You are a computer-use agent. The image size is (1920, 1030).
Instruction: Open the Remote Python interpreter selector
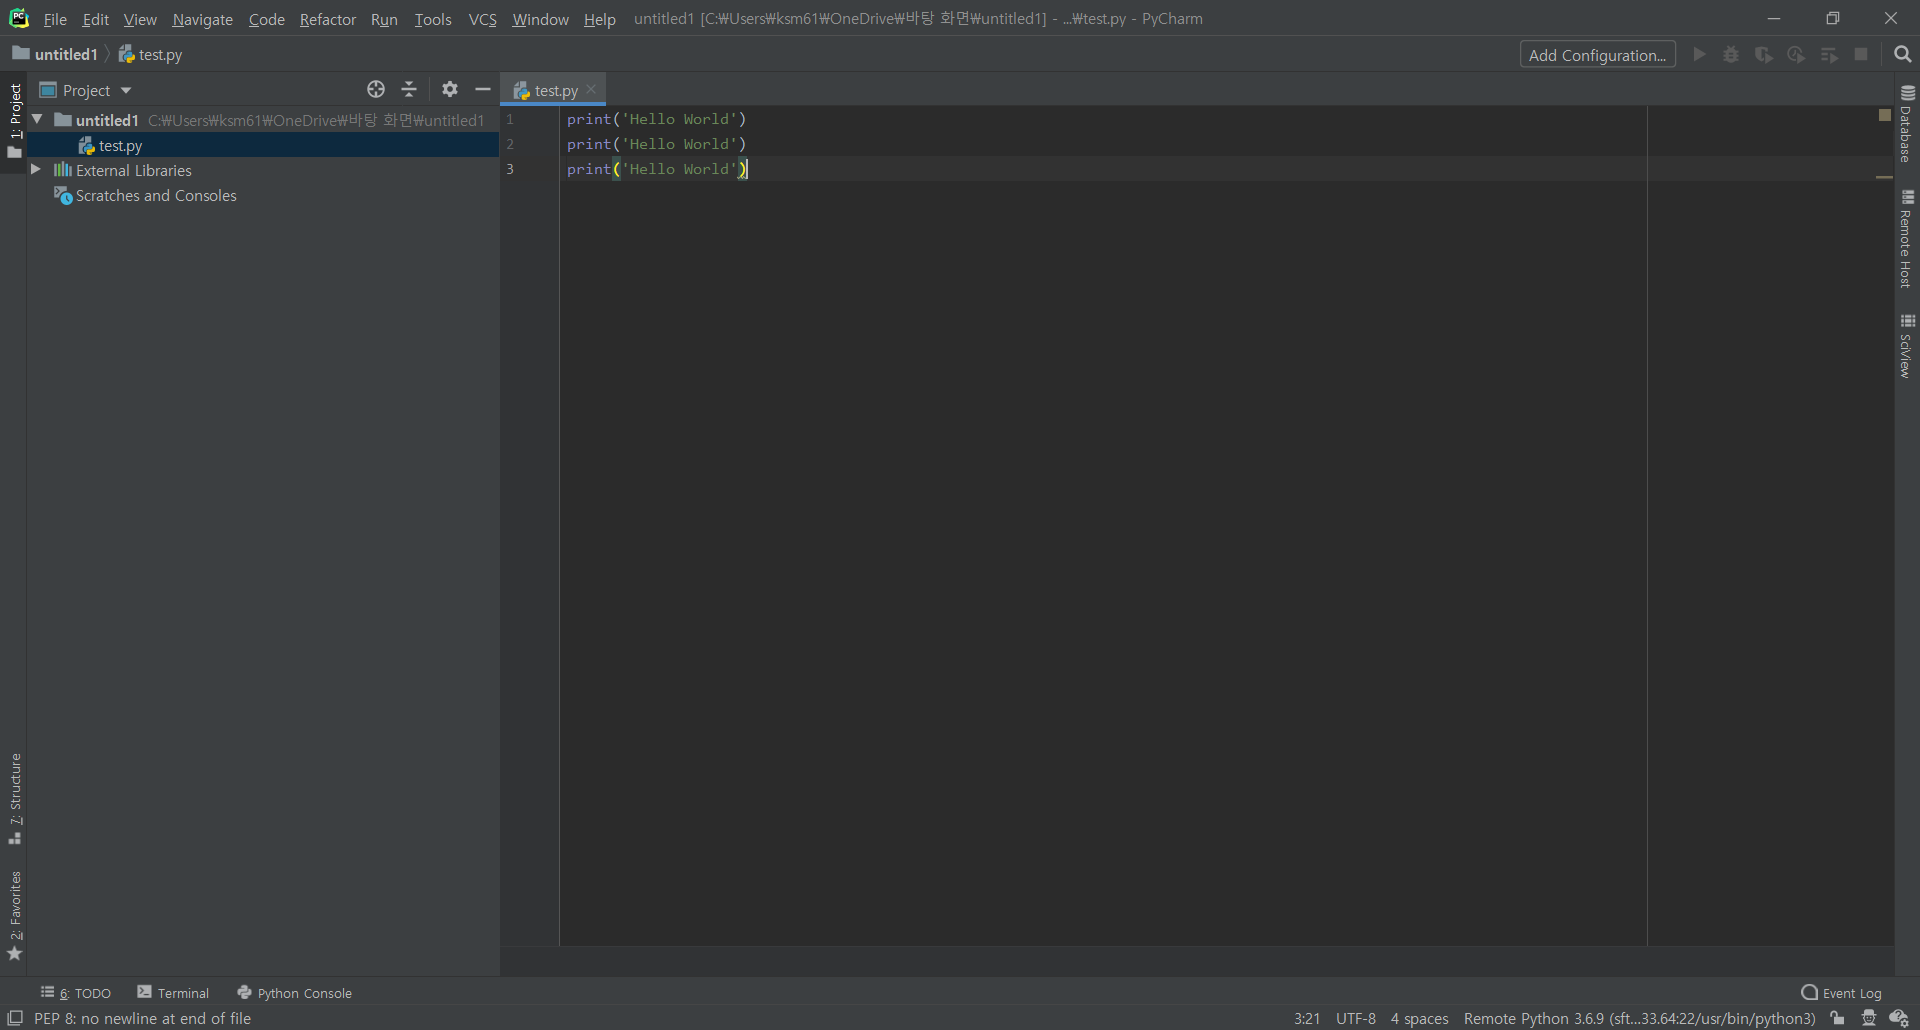(1639, 1018)
